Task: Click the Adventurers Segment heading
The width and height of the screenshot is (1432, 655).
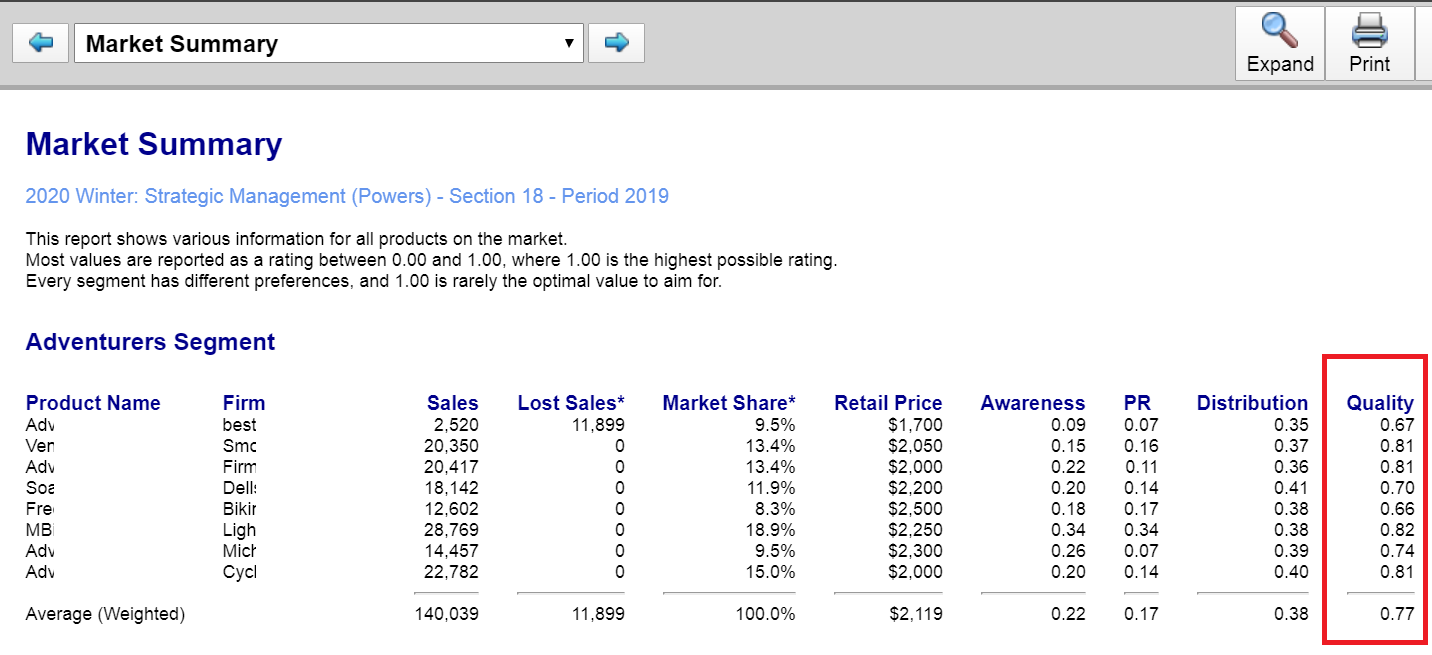Action: point(150,341)
